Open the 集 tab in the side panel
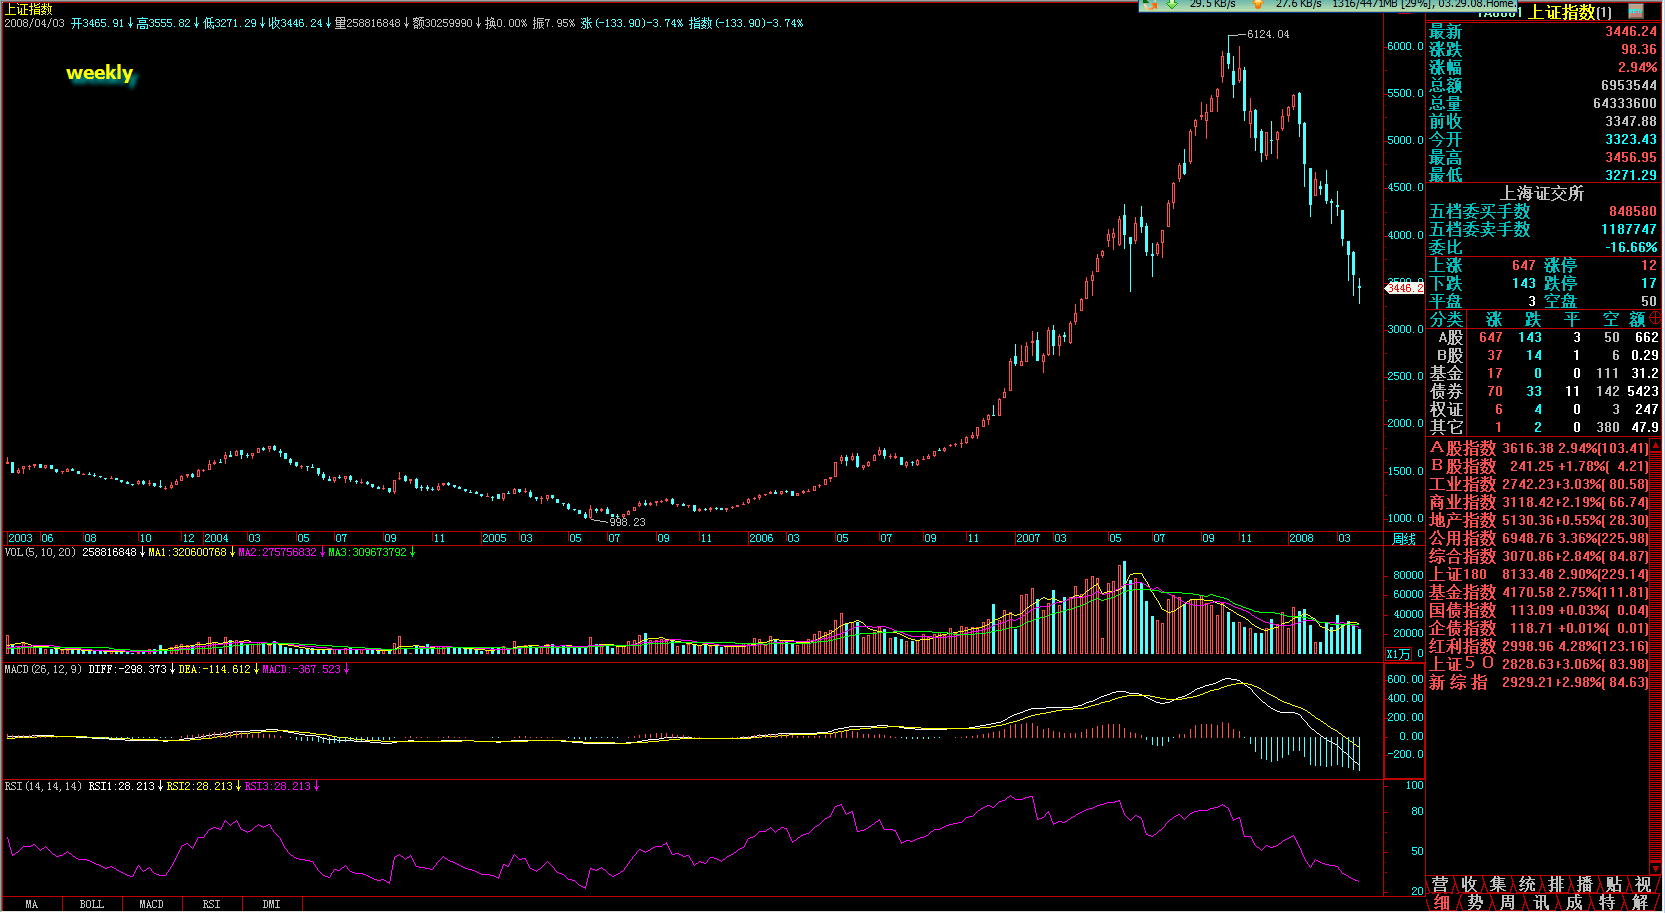This screenshot has width=1665, height=913. [1498, 884]
